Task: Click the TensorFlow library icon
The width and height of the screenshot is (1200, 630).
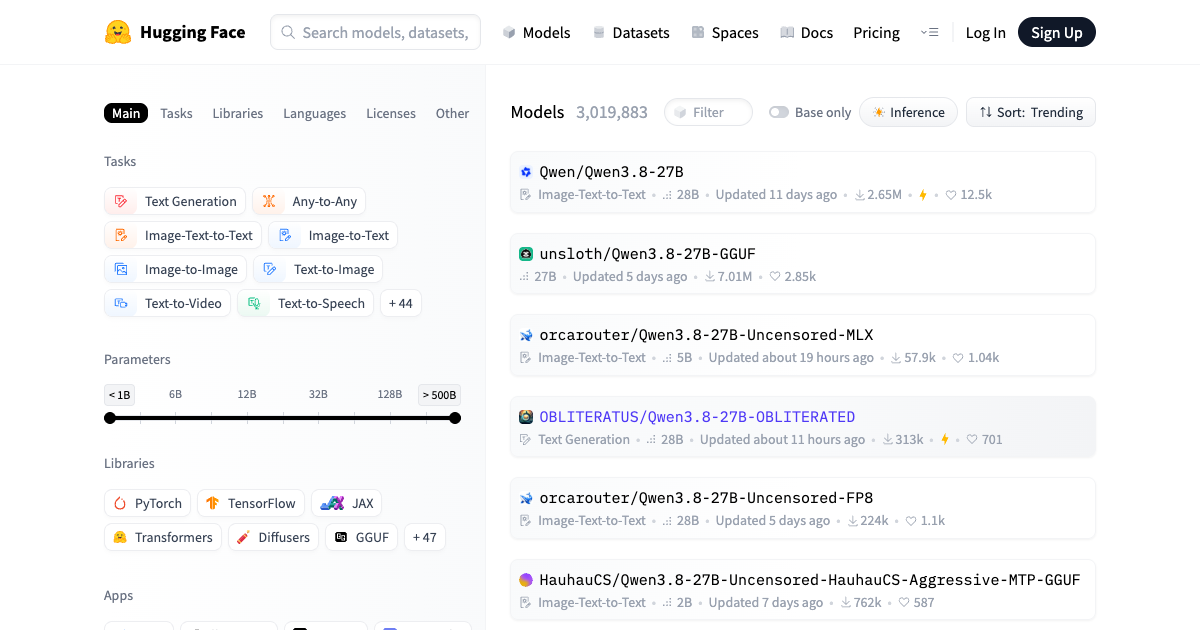Action: click(x=213, y=503)
